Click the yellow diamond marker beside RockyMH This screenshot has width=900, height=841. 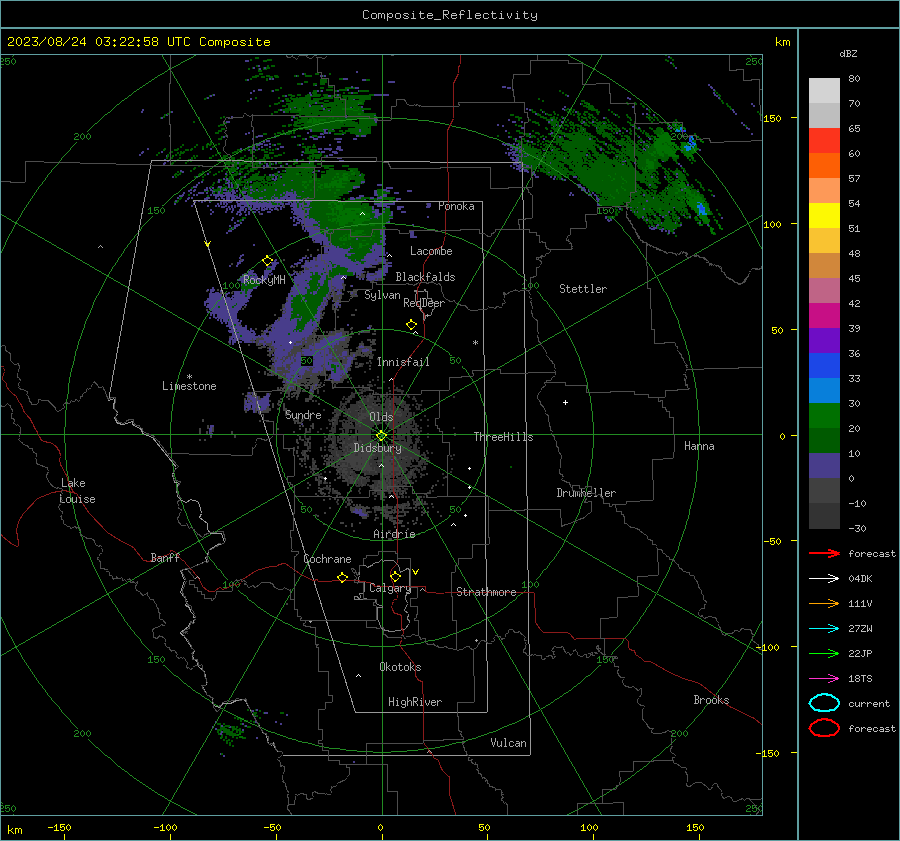267,261
